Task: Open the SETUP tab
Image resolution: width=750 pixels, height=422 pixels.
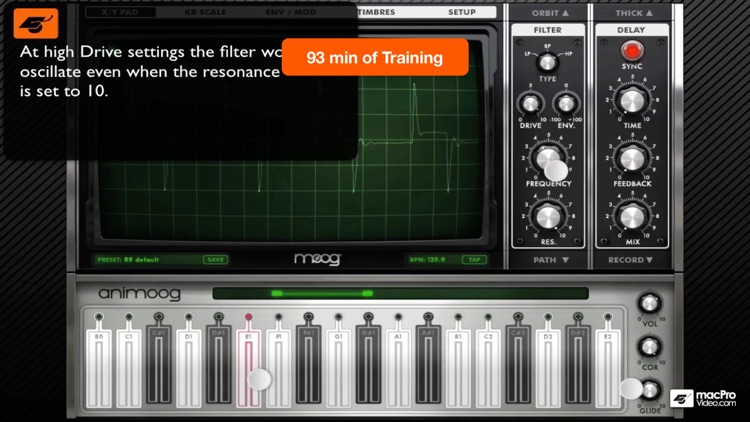Action: (x=462, y=12)
